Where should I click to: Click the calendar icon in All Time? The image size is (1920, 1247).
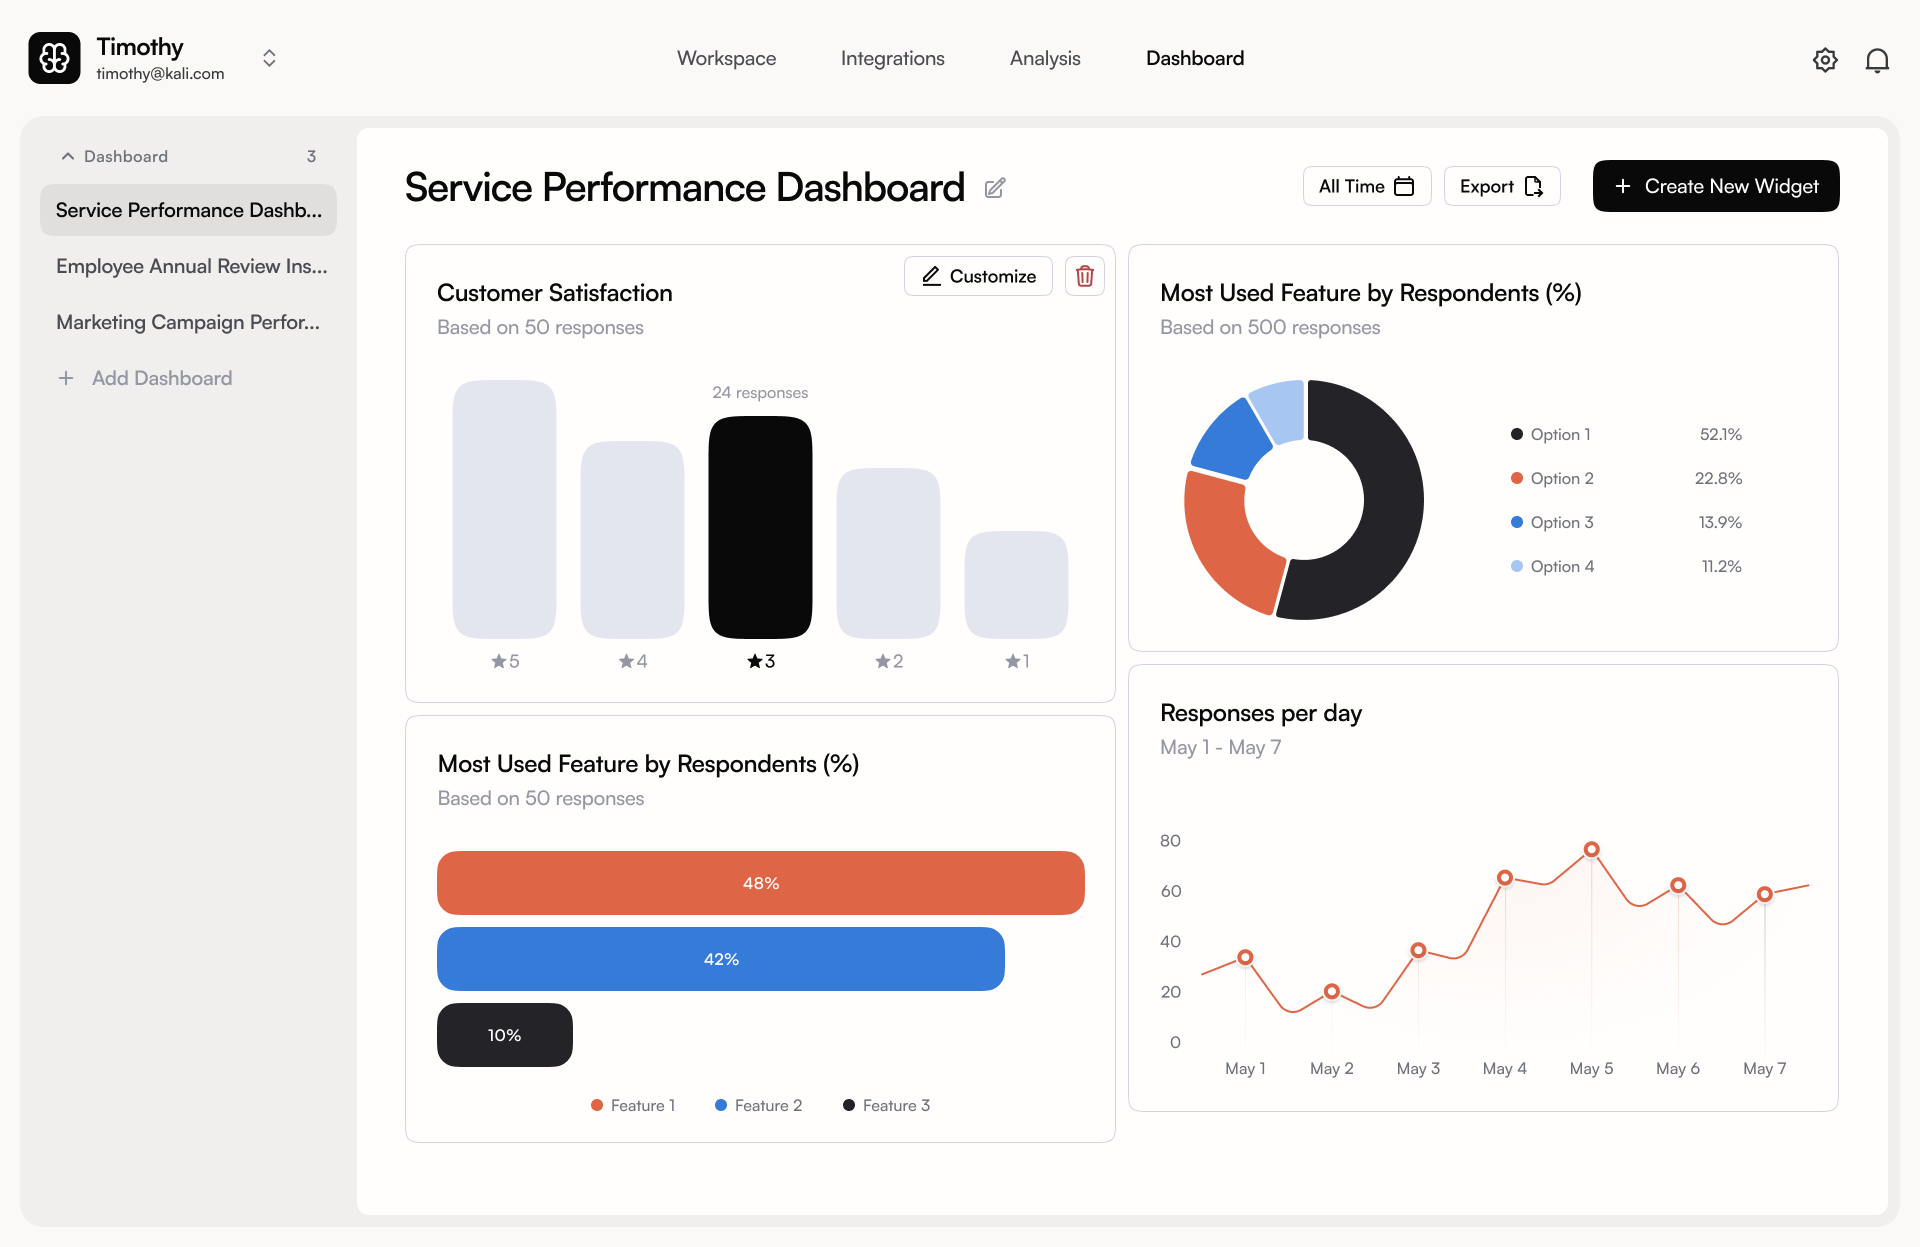[1404, 186]
